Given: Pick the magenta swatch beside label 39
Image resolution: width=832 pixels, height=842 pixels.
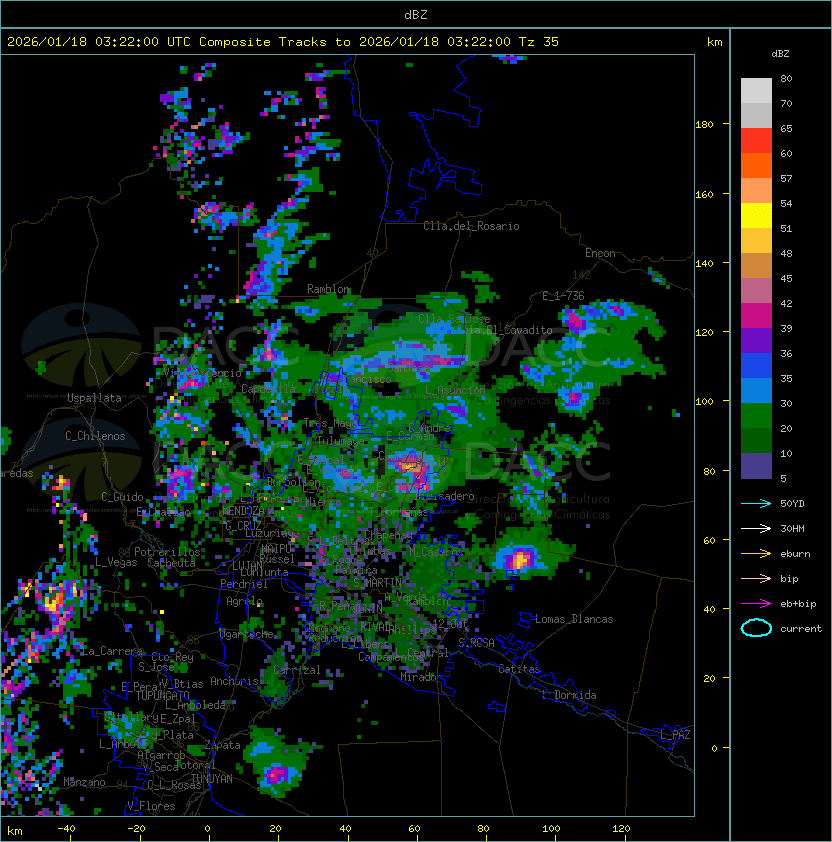Looking at the screenshot, I should [756, 316].
